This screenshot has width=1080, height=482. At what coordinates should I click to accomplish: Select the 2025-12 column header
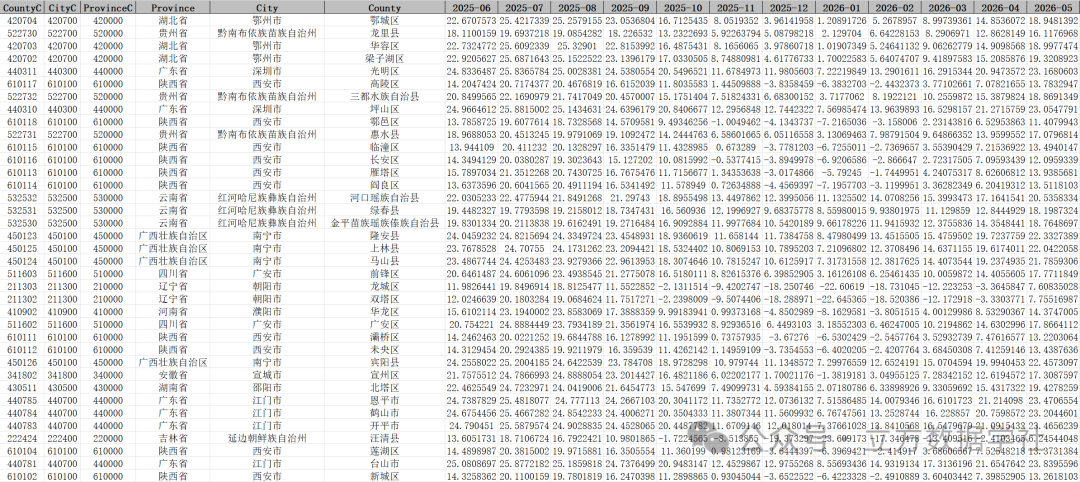789,8
